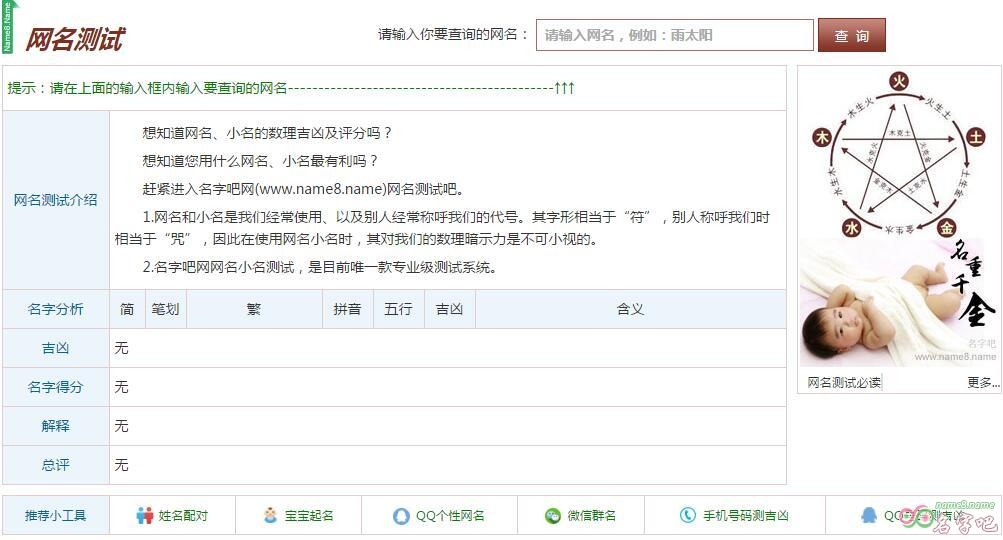Click the 含义 column header
Image resolution: width=1003 pixels, height=540 pixels.
(x=630, y=309)
